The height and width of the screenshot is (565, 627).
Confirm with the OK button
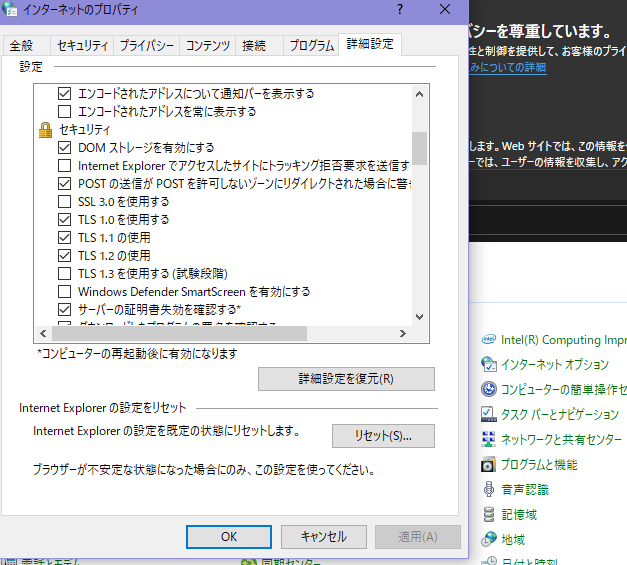(229, 537)
